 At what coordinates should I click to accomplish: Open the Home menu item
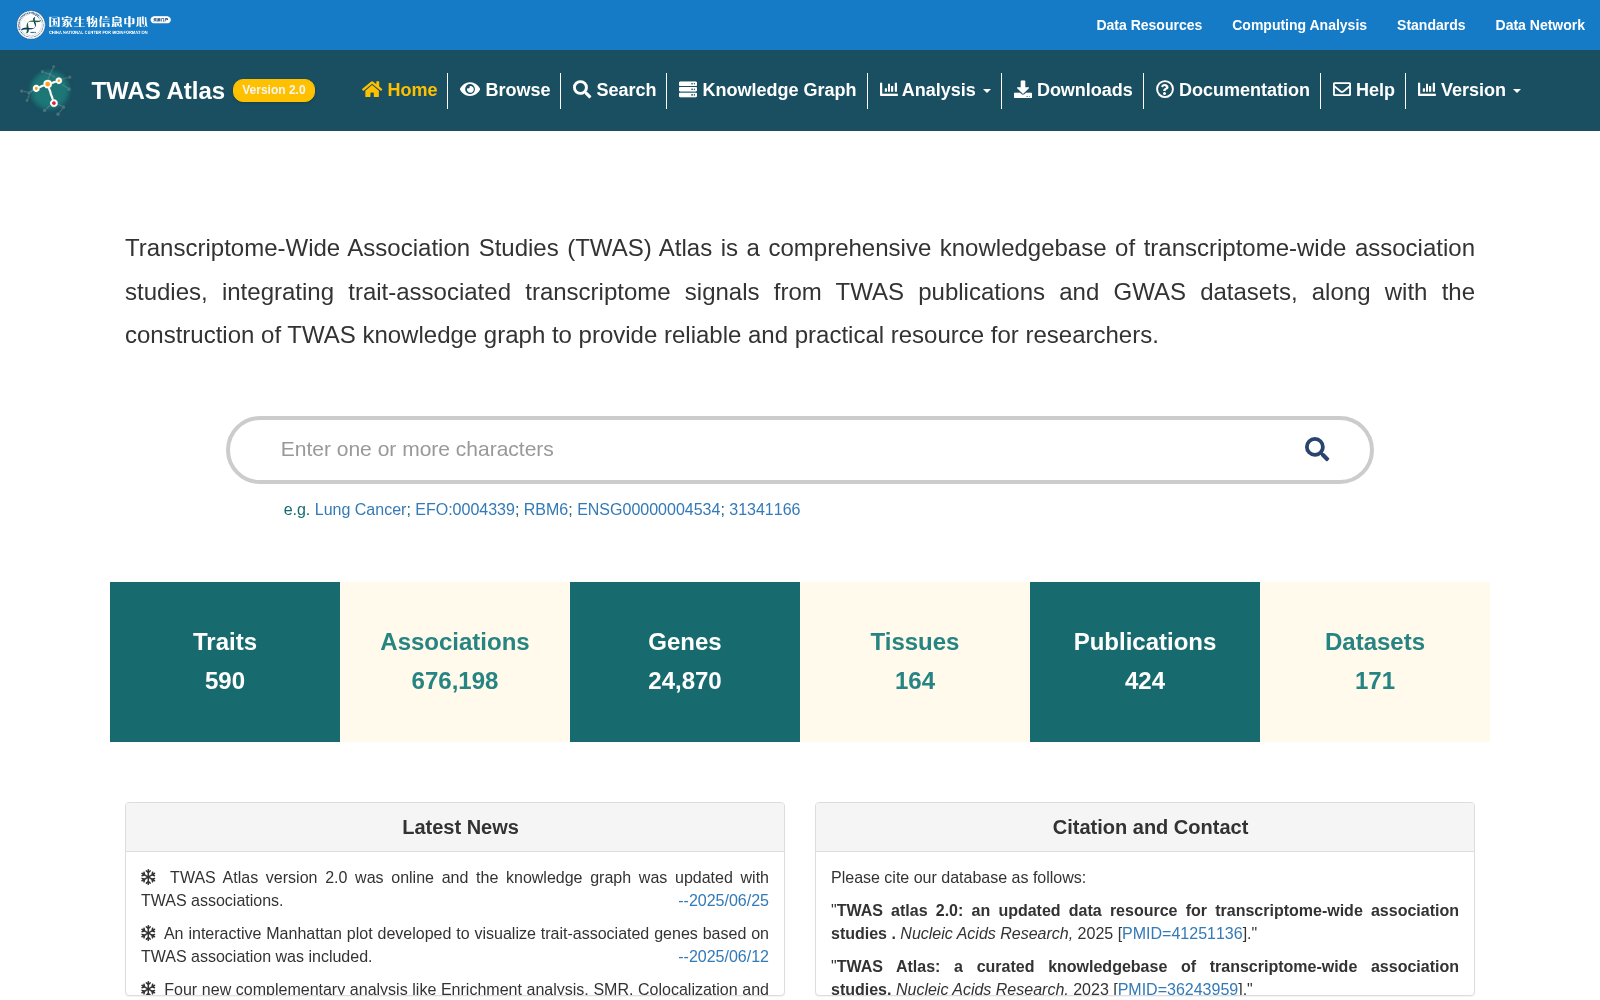(400, 90)
